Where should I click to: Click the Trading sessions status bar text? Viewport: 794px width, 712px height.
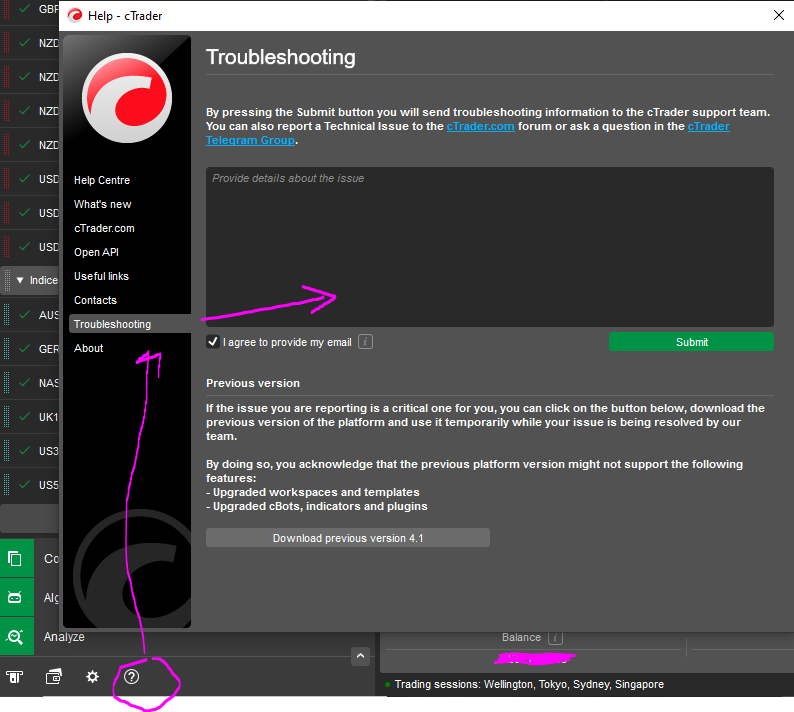(x=529, y=684)
